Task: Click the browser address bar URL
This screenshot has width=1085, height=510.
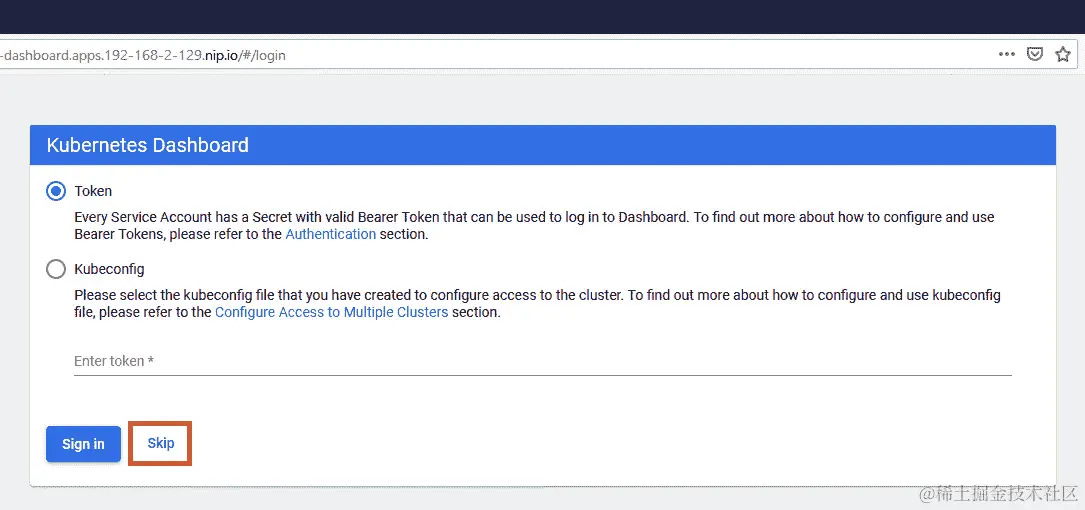Action: coord(143,55)
